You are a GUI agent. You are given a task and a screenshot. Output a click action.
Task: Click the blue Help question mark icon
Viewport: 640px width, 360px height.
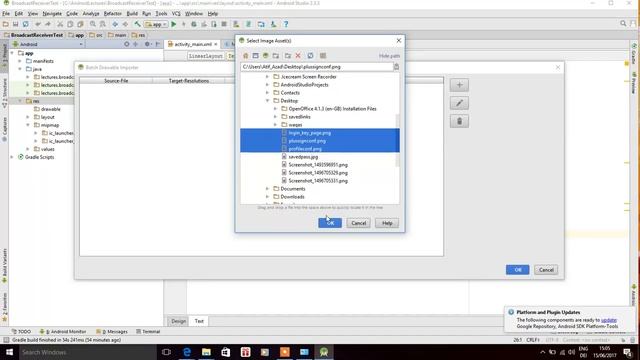286,24
